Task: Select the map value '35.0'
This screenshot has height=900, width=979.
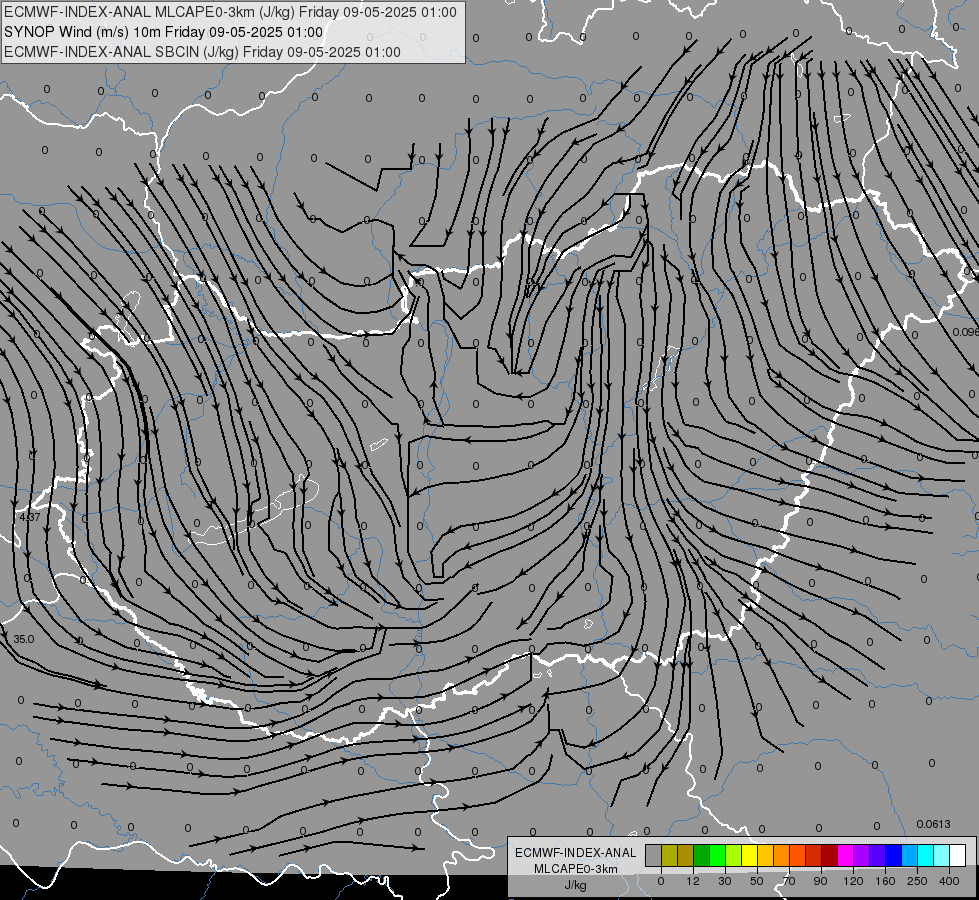Action: pyautogui.click(x=24, y=640)
